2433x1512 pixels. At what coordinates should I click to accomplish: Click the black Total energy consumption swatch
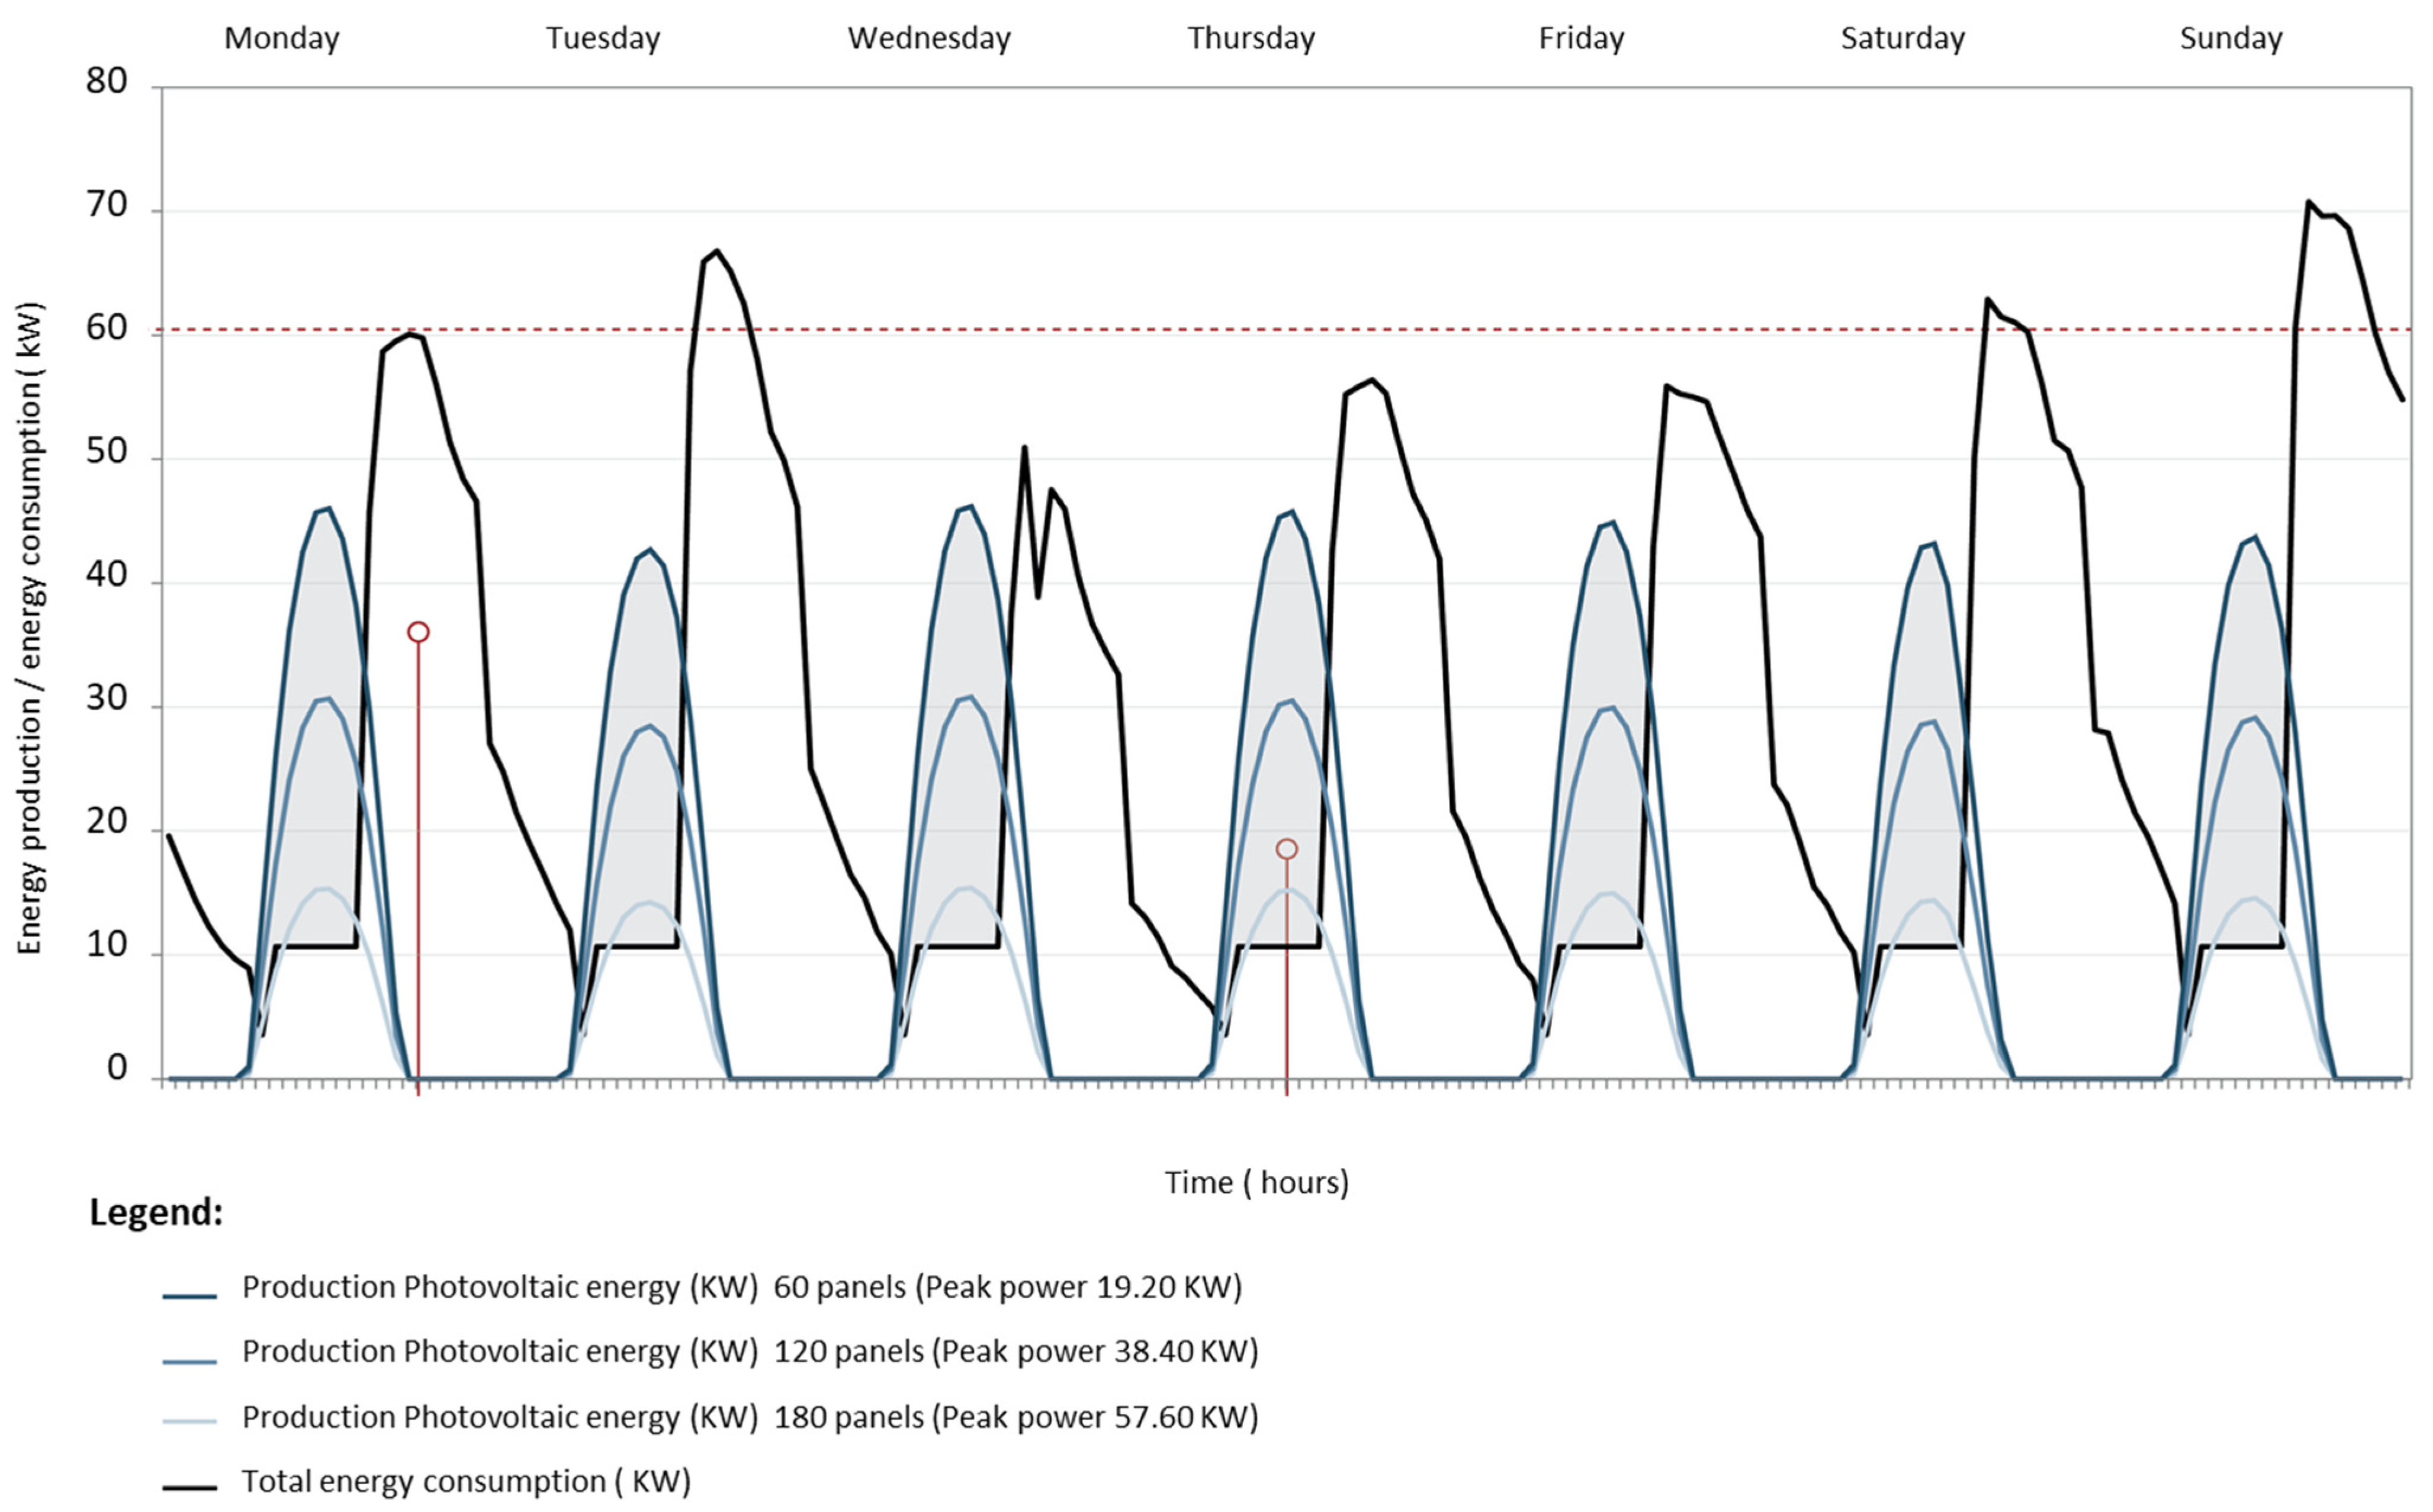tap(189, 1488)
